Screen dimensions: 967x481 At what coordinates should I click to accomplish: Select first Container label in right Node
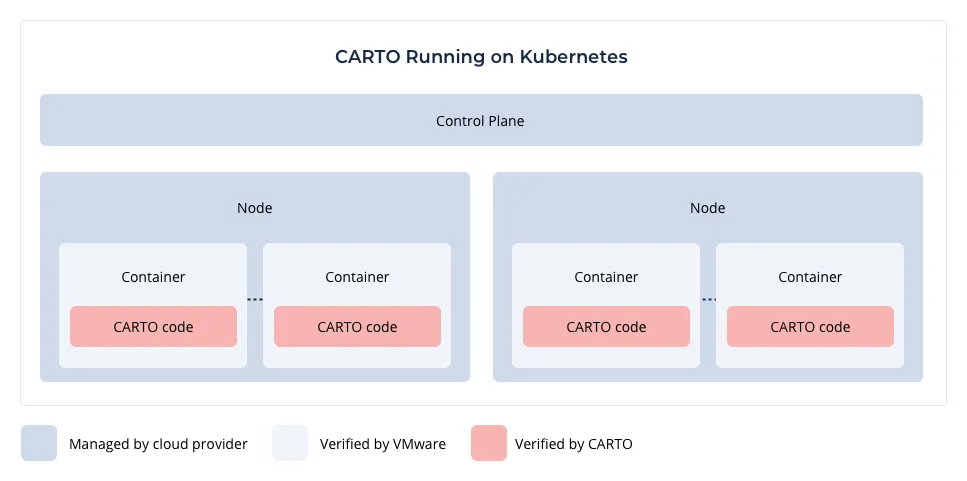606,277
